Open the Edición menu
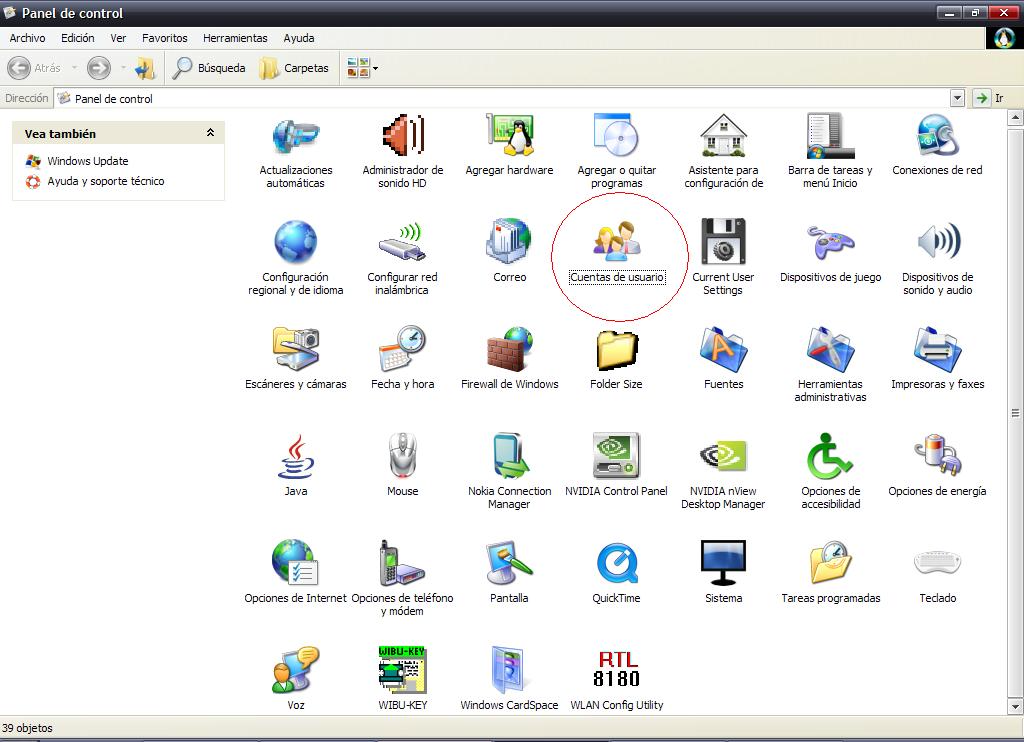 pyautogui.click(x=78, y=38)
